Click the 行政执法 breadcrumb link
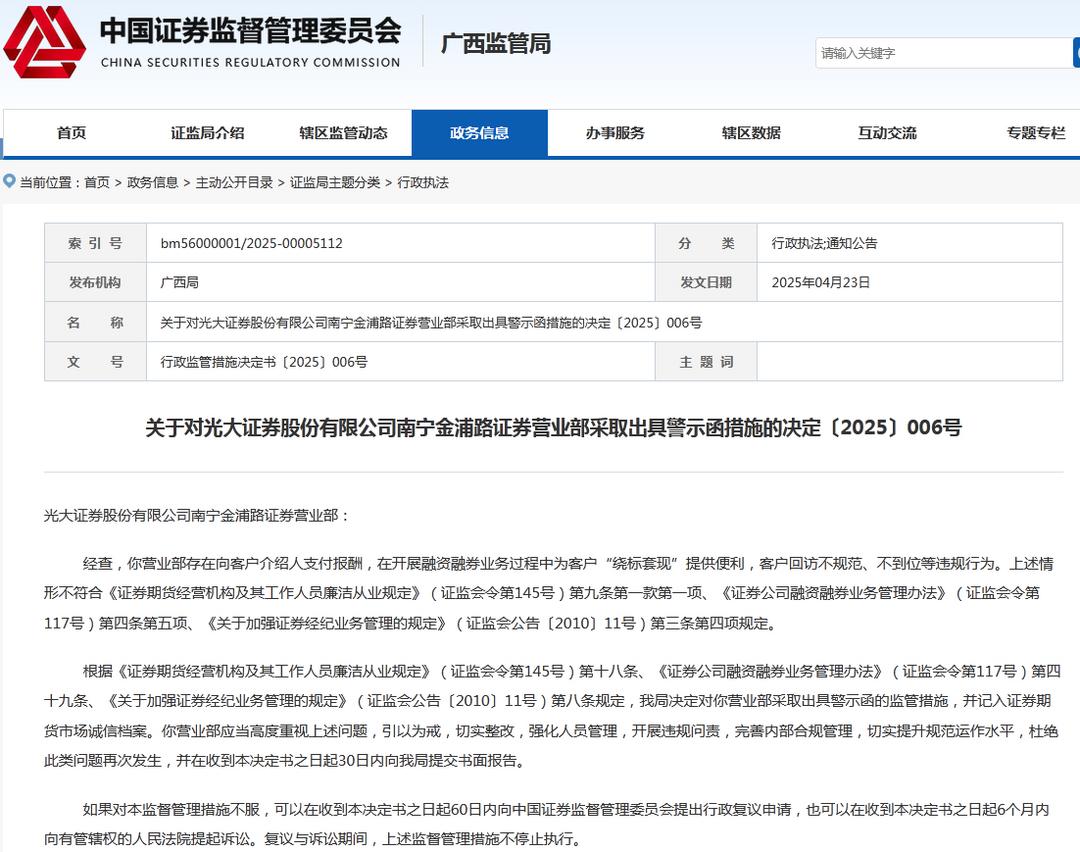The image size is (1080, 852). 423,182
